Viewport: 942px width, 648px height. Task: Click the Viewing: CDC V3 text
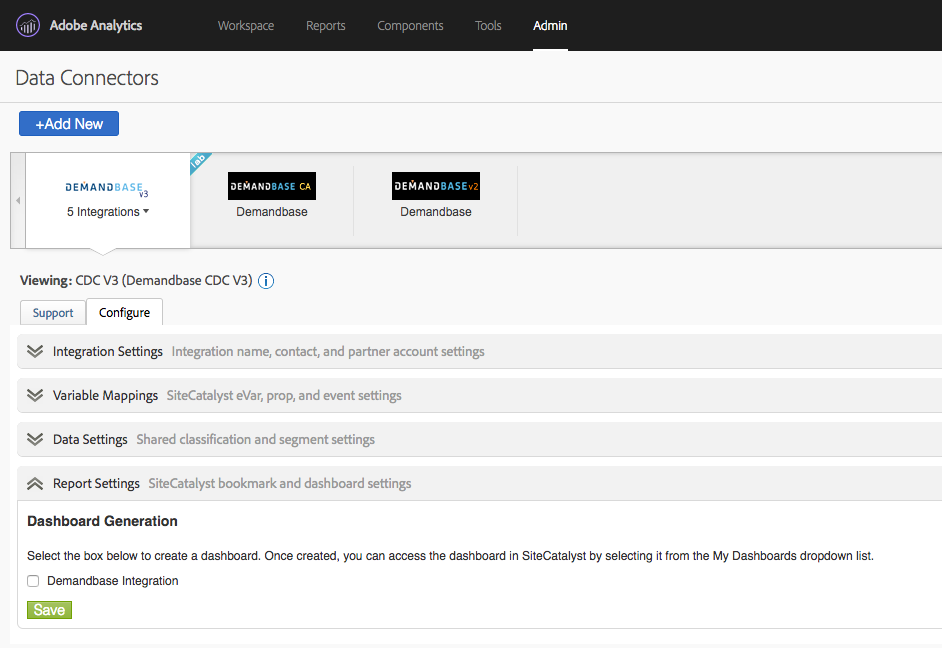point(136,280)
